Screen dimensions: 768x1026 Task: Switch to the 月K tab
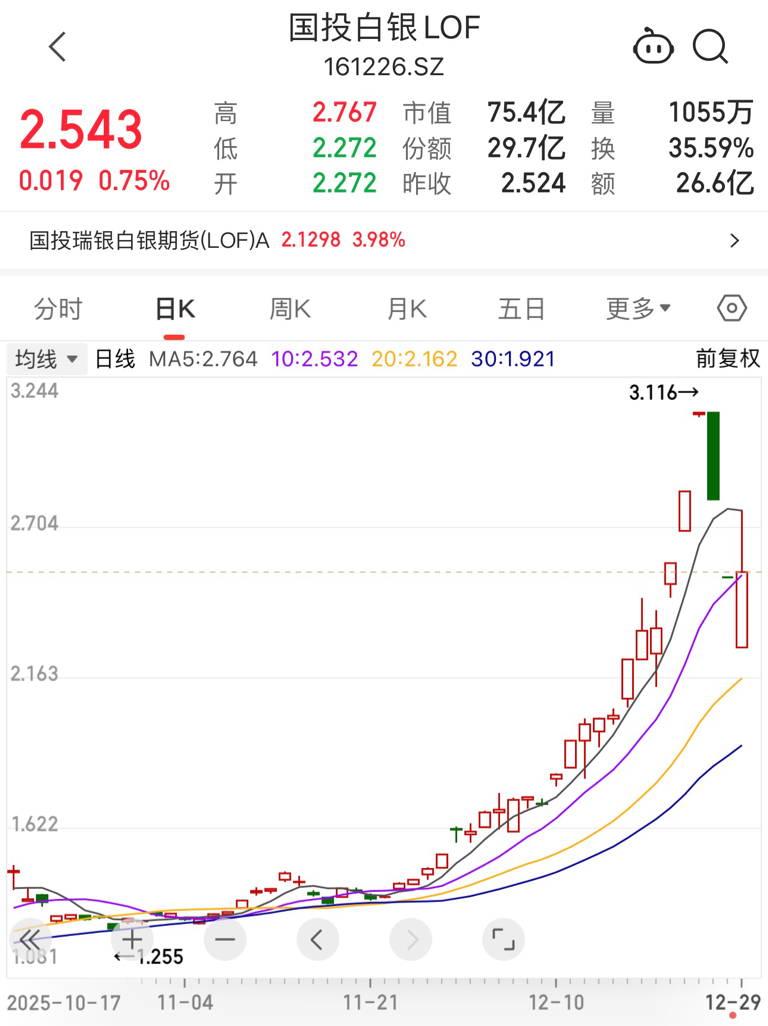click(406, 308)
